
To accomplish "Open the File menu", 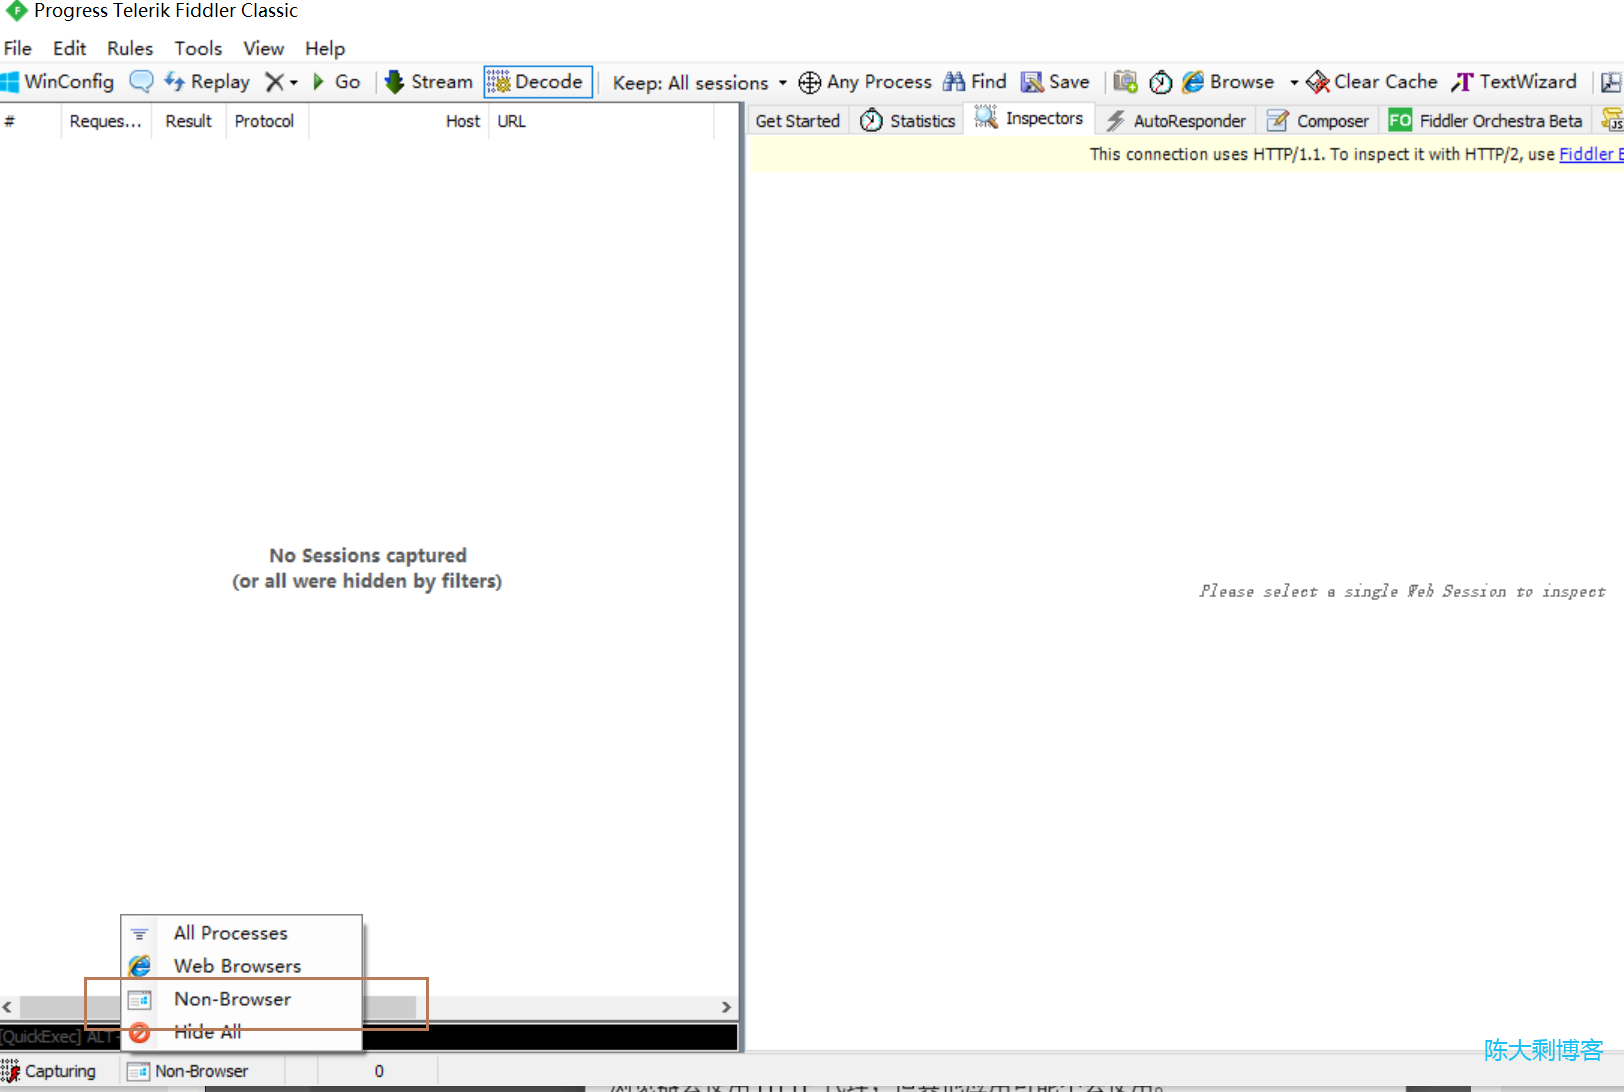I will [x=18, y=48].
